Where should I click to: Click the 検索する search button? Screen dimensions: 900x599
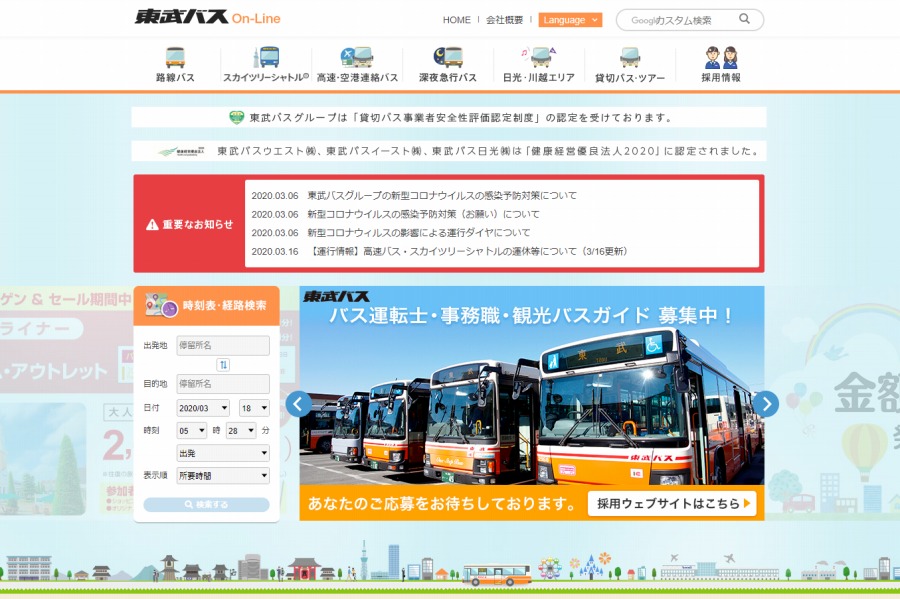tap(206, 504)
